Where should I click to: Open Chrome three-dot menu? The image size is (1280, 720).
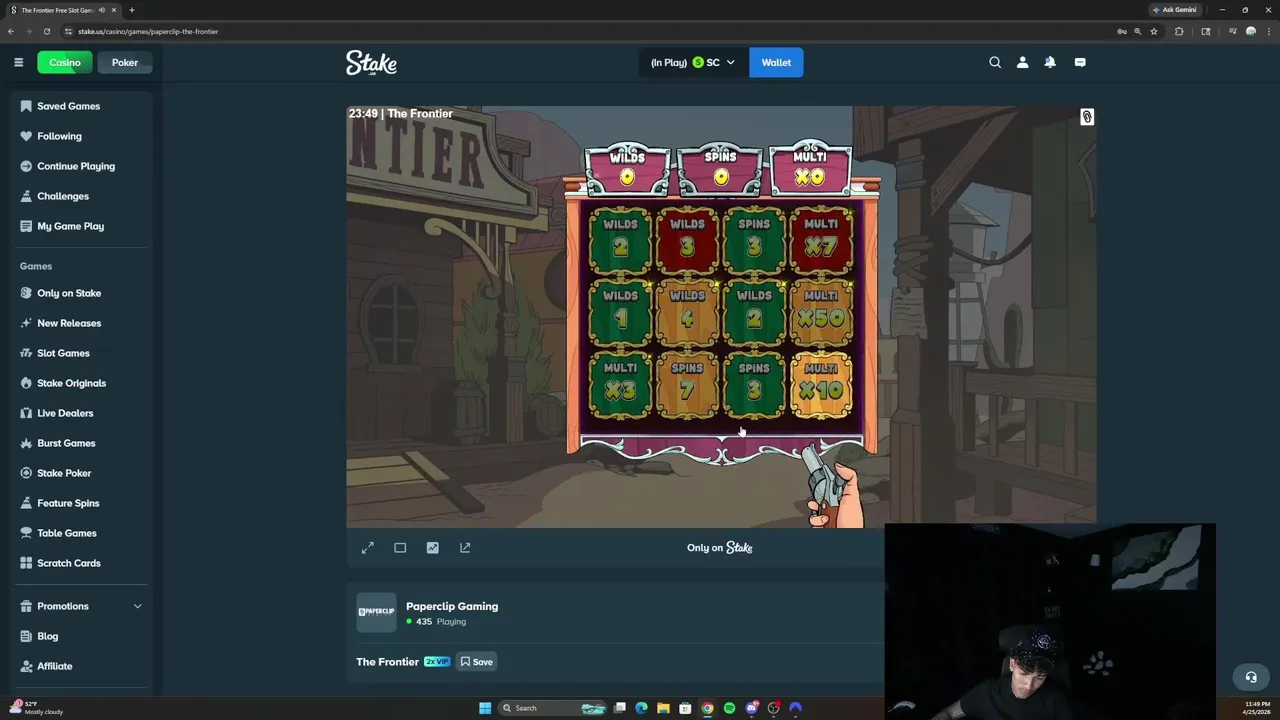coord(1268,31)
